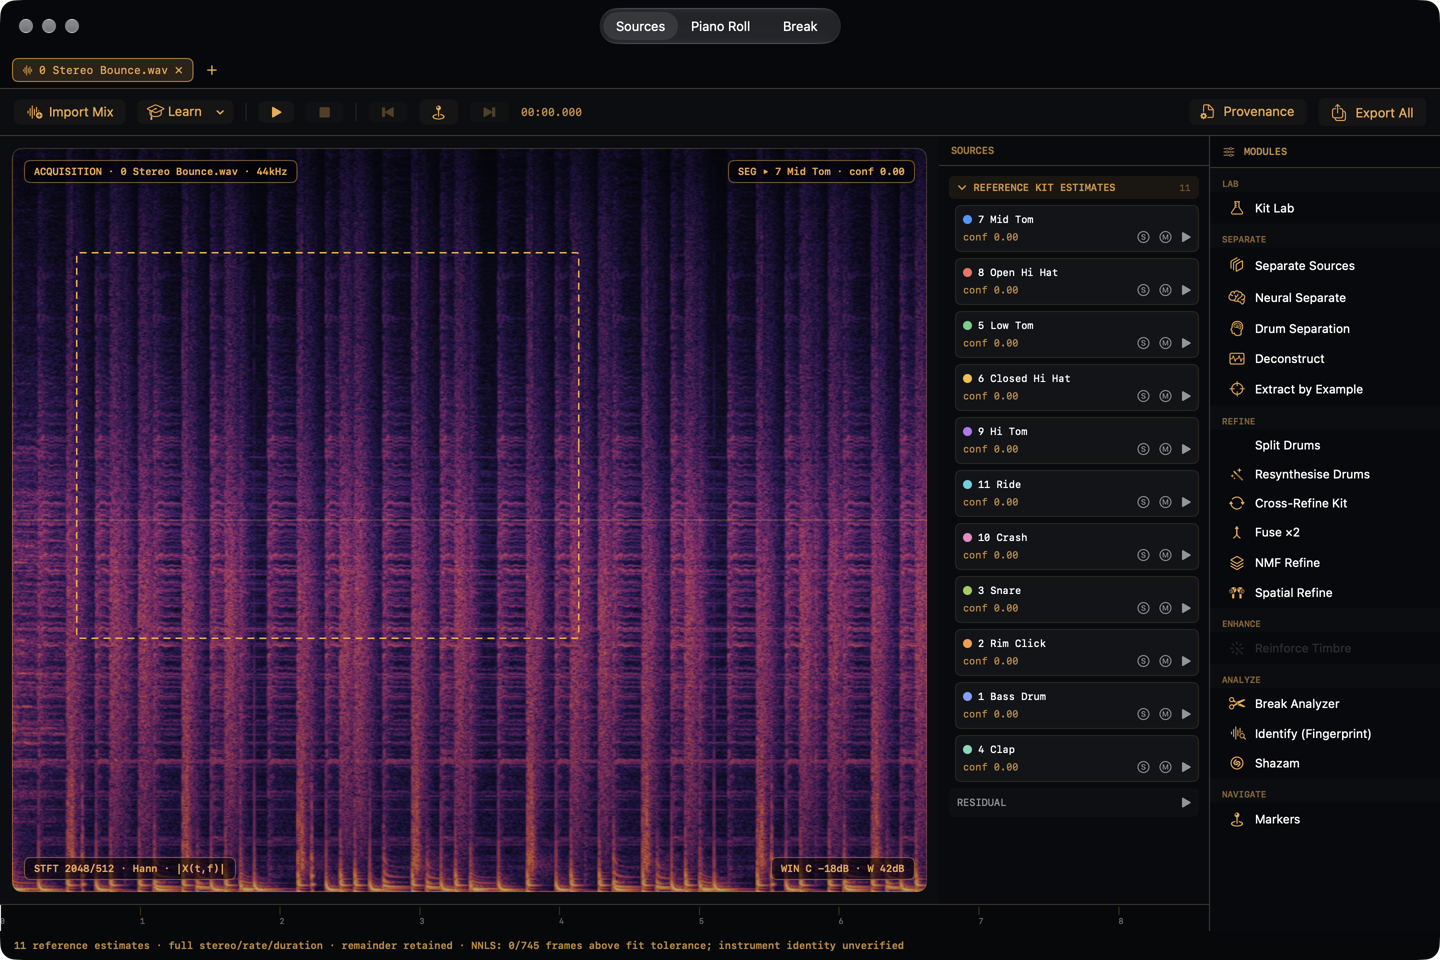Close the 0 Stereo Bounce.wav tab
1440x960 pixels.
pyautogui.click(x=179, y=70)
